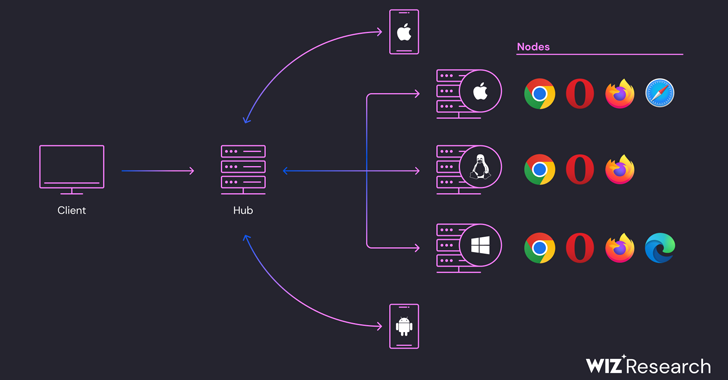The height and width of the screenshot is (380, 728).
Task: Click Opera icon in Linux row
Action: (x=580, y=170)
